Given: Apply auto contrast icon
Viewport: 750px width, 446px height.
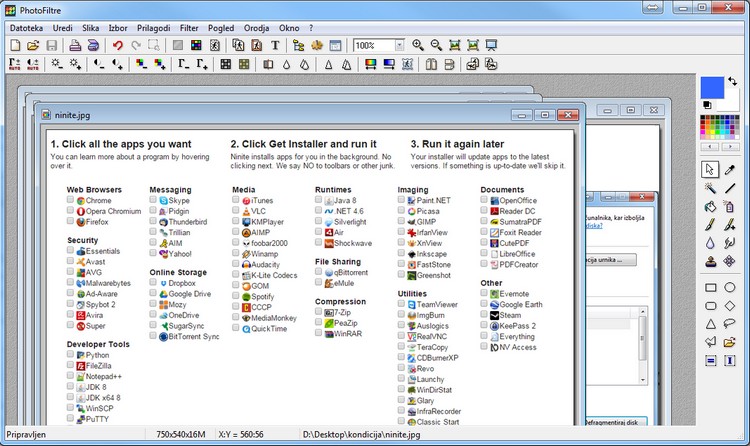Looking at the screenshot, I should point(33,64).
